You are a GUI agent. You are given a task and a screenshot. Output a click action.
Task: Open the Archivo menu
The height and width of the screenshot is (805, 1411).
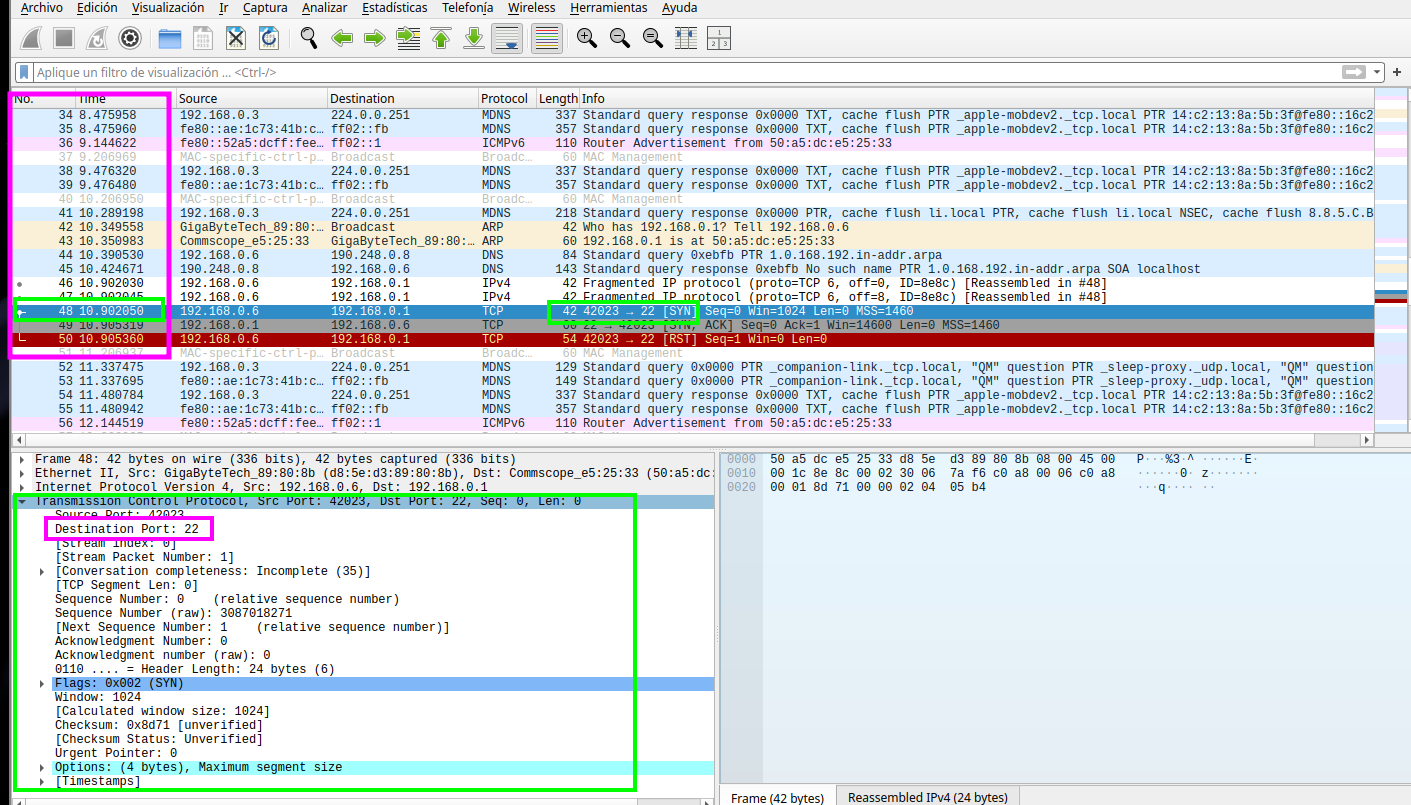pyautogui.click(x=41, y=8)
